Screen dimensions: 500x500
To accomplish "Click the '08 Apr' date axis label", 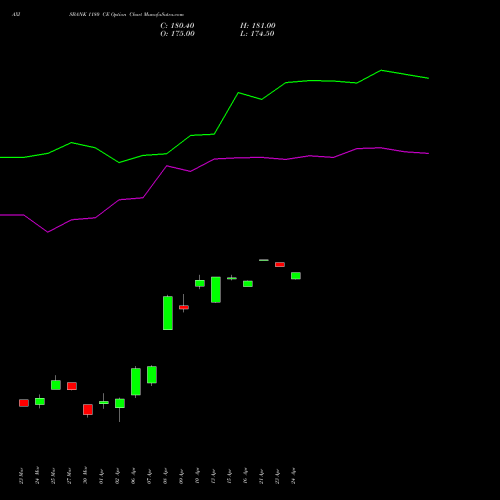I will point(165,476).
